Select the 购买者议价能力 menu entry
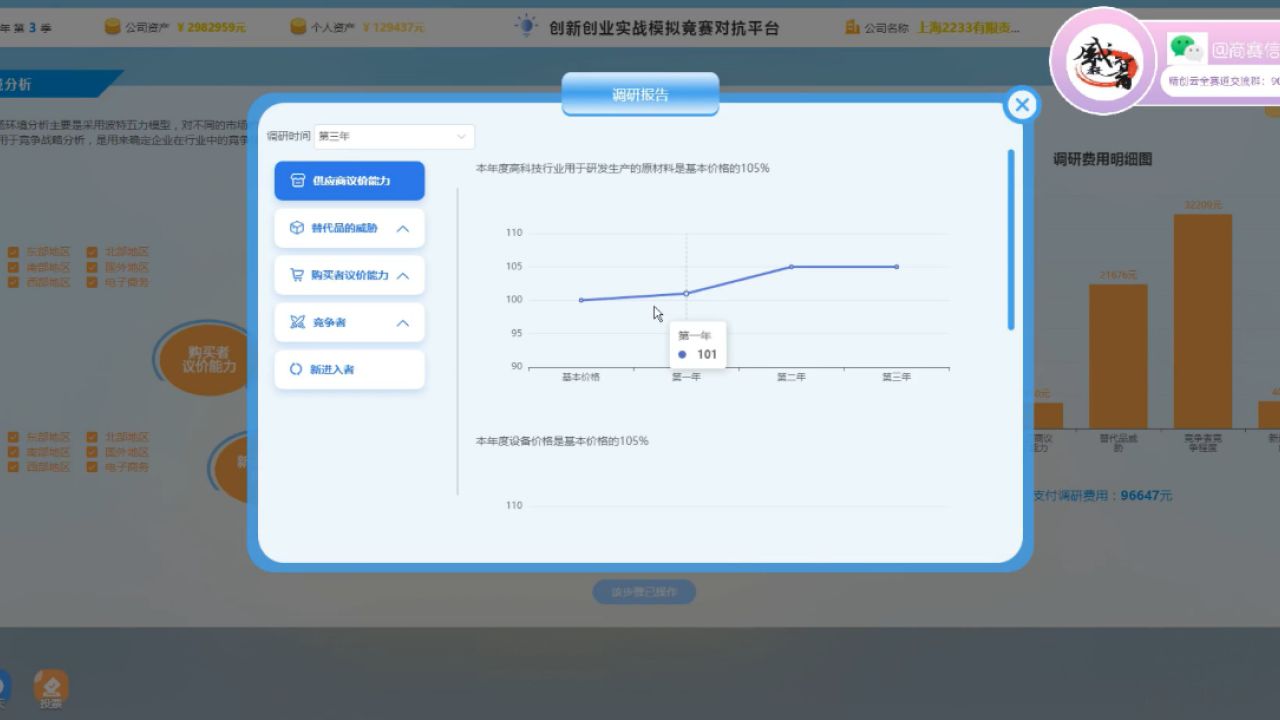 349,275
